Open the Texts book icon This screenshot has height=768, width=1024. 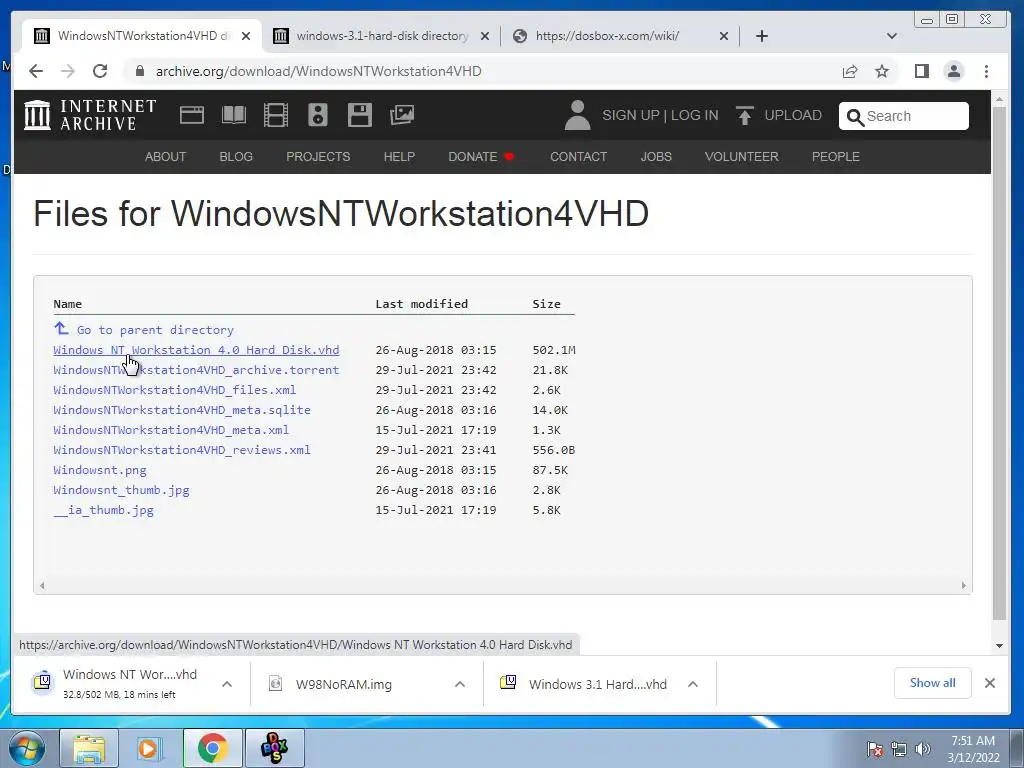coord(234,115)
